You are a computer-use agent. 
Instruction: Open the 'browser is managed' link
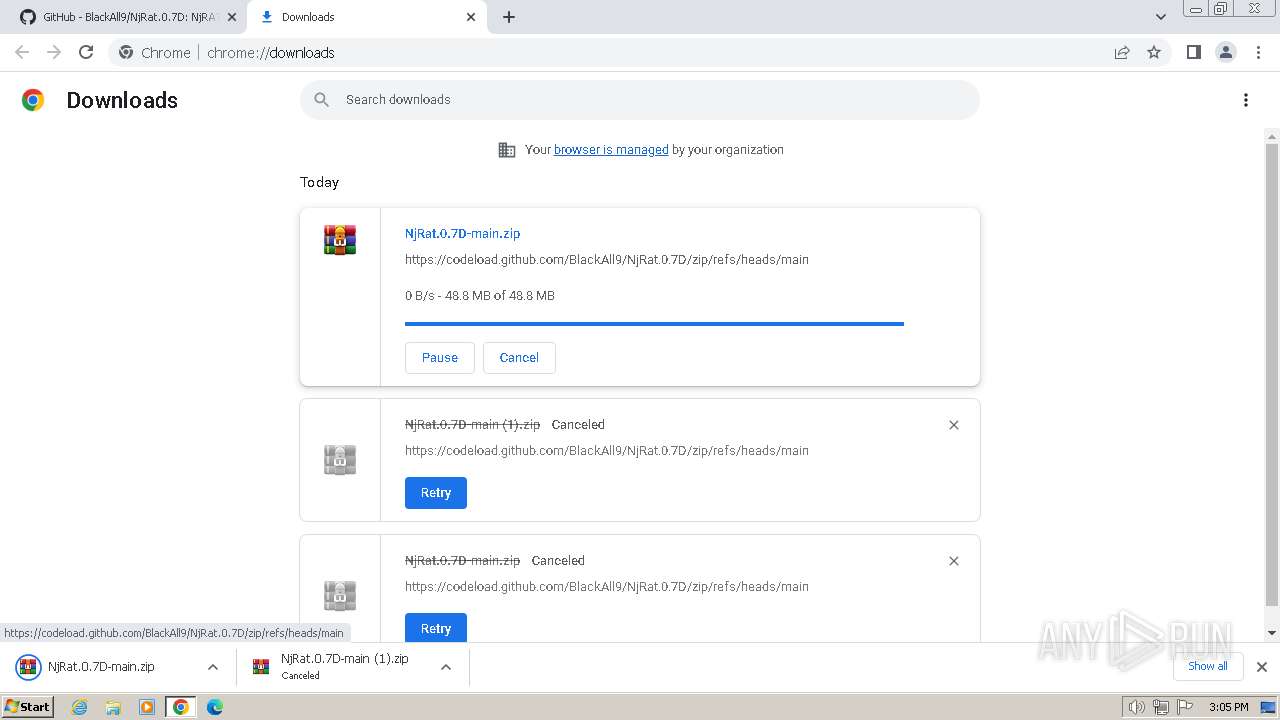(611, 149)
